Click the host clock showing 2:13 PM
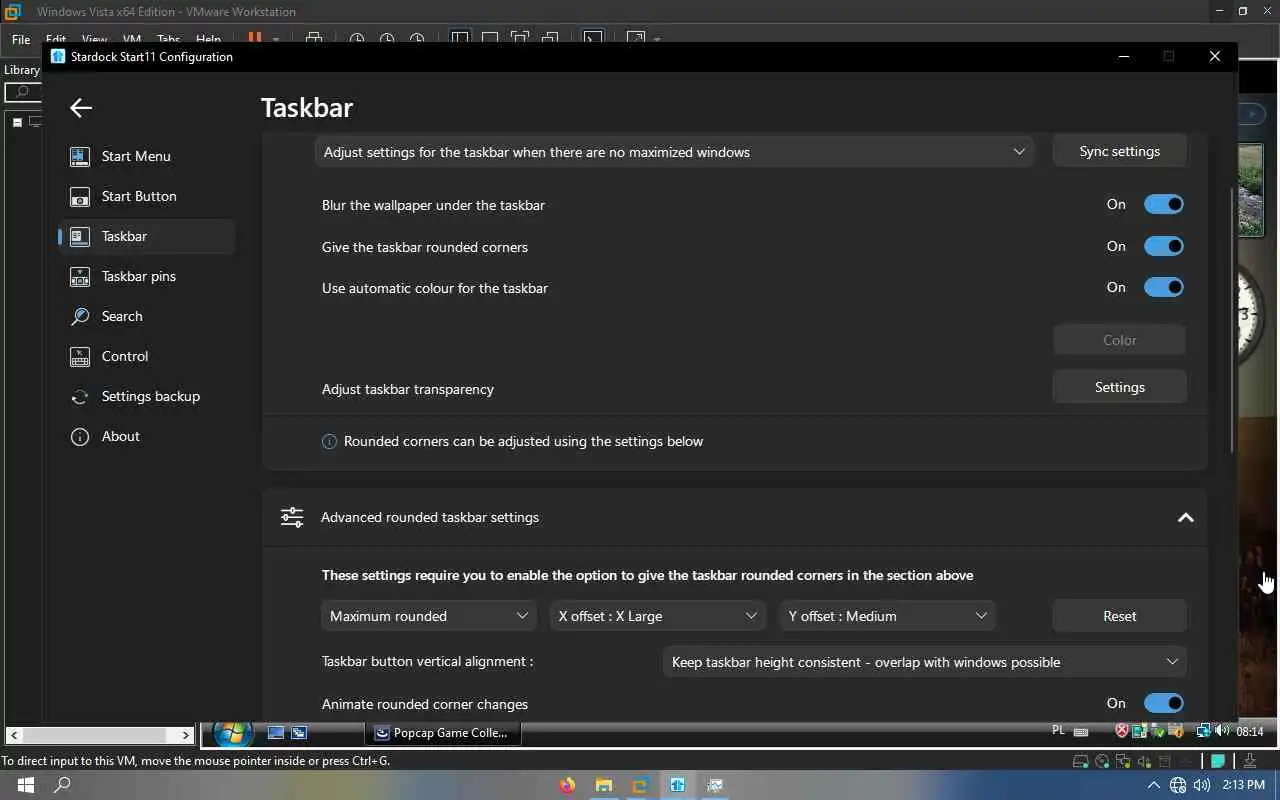The width and height of the screenshot is (1280, 800). point(1243,785)
